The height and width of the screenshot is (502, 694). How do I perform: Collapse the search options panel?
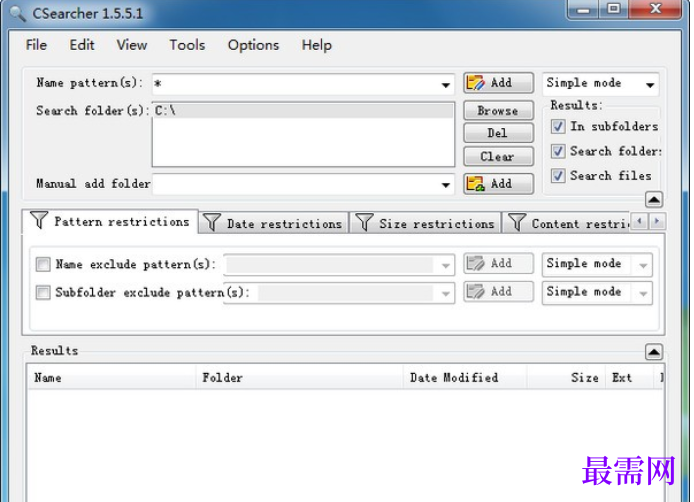click(x=654, y=200)
